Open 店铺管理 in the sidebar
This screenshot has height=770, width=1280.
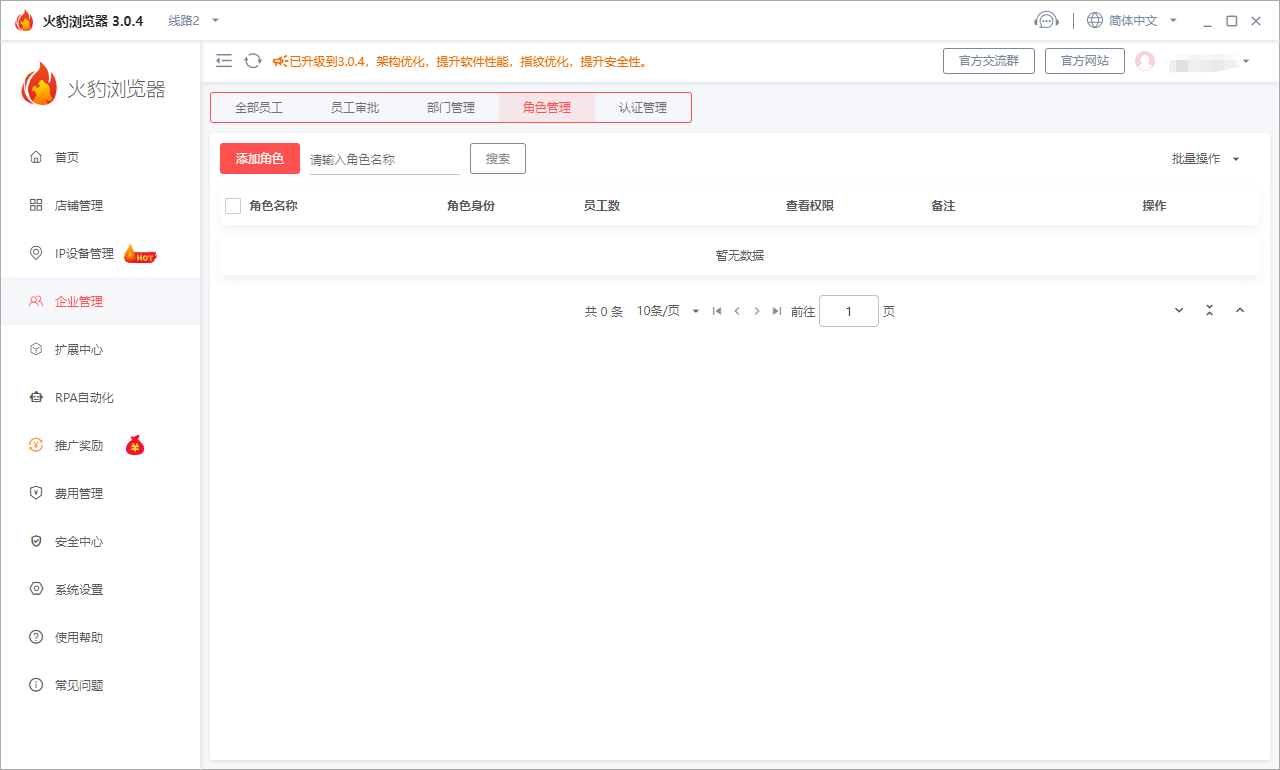tap(79, 205)
